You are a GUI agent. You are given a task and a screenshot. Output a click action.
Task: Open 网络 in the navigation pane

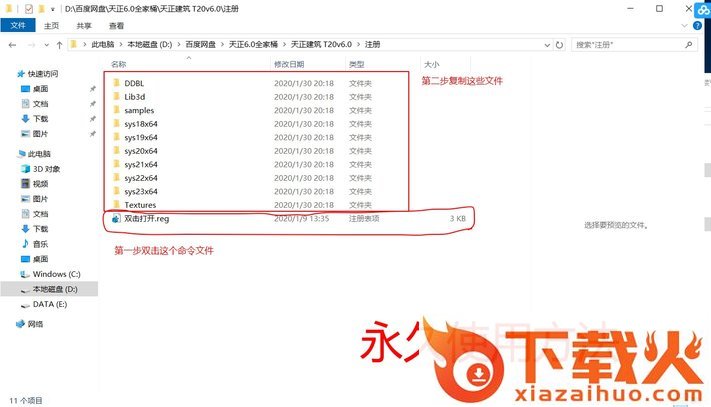pos(35,324)
